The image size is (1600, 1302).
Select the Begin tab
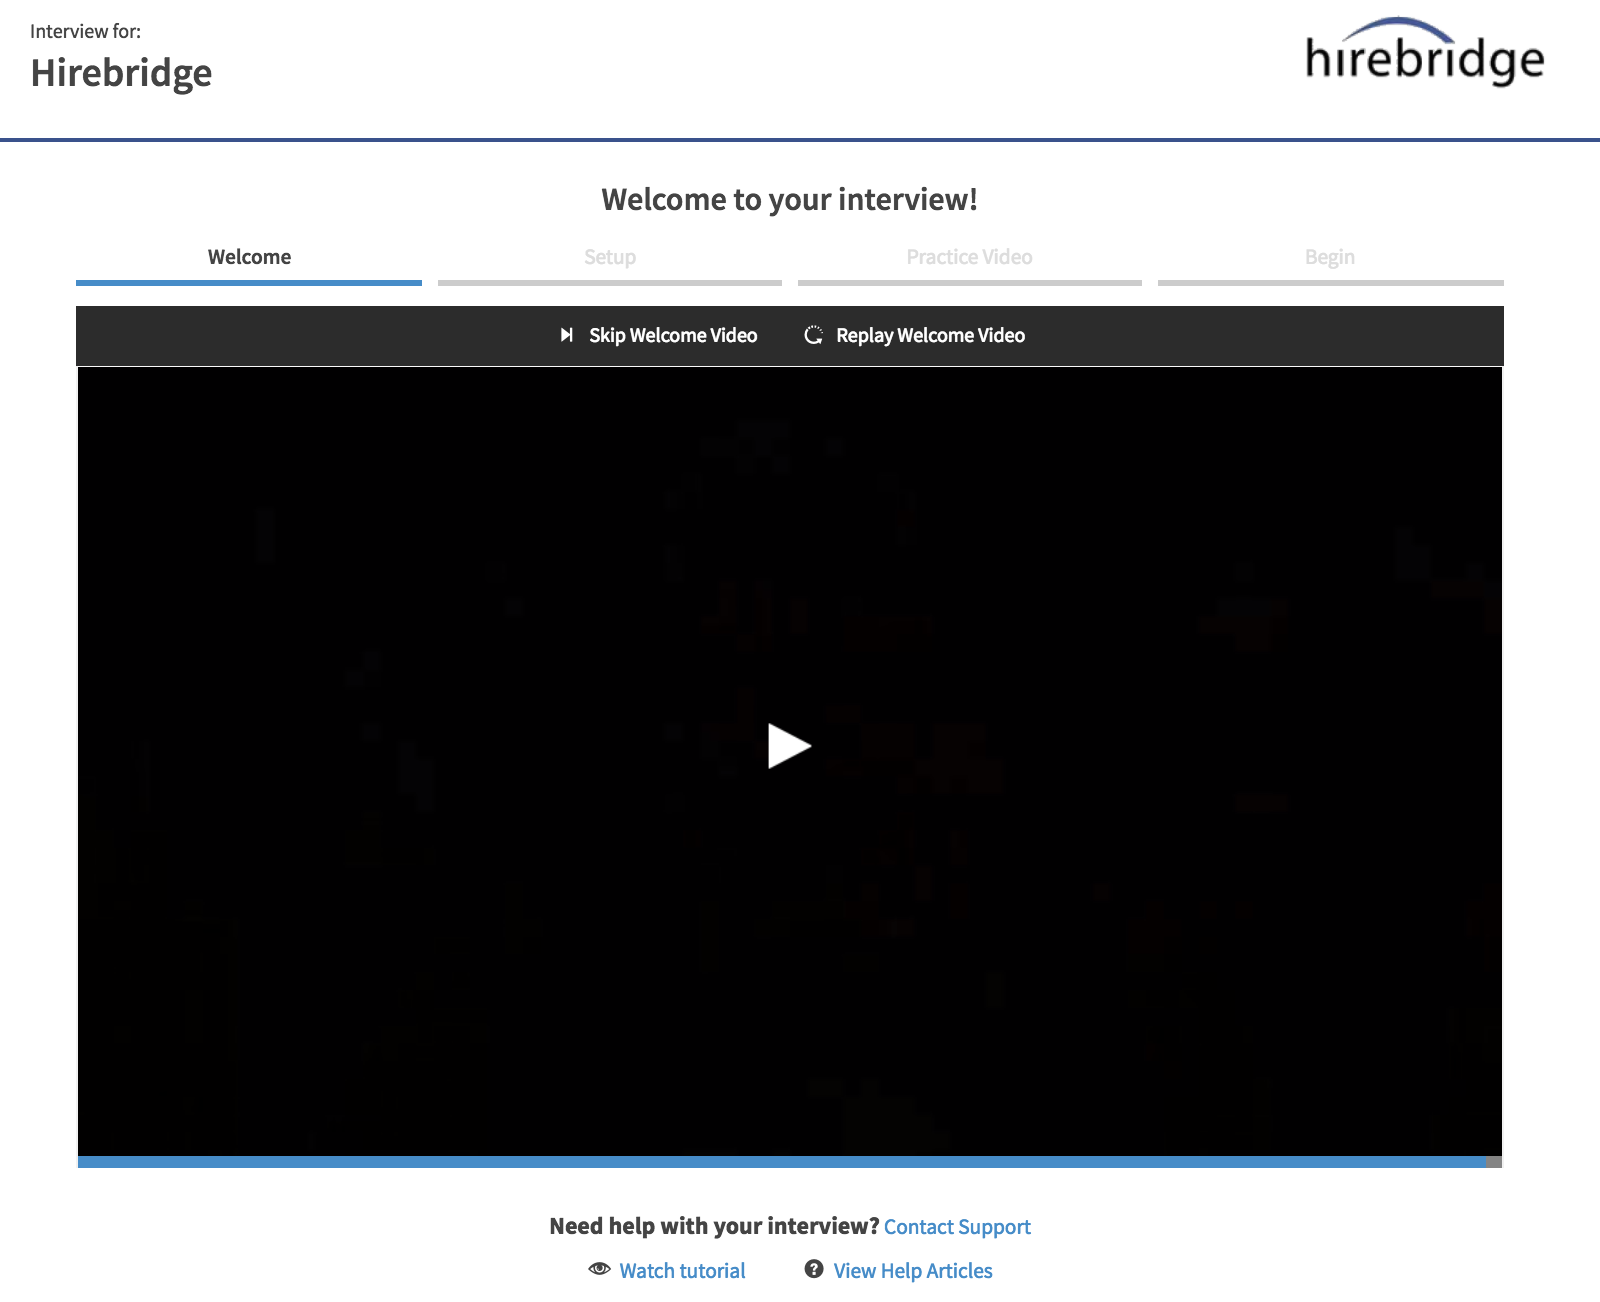point(1330,256)
